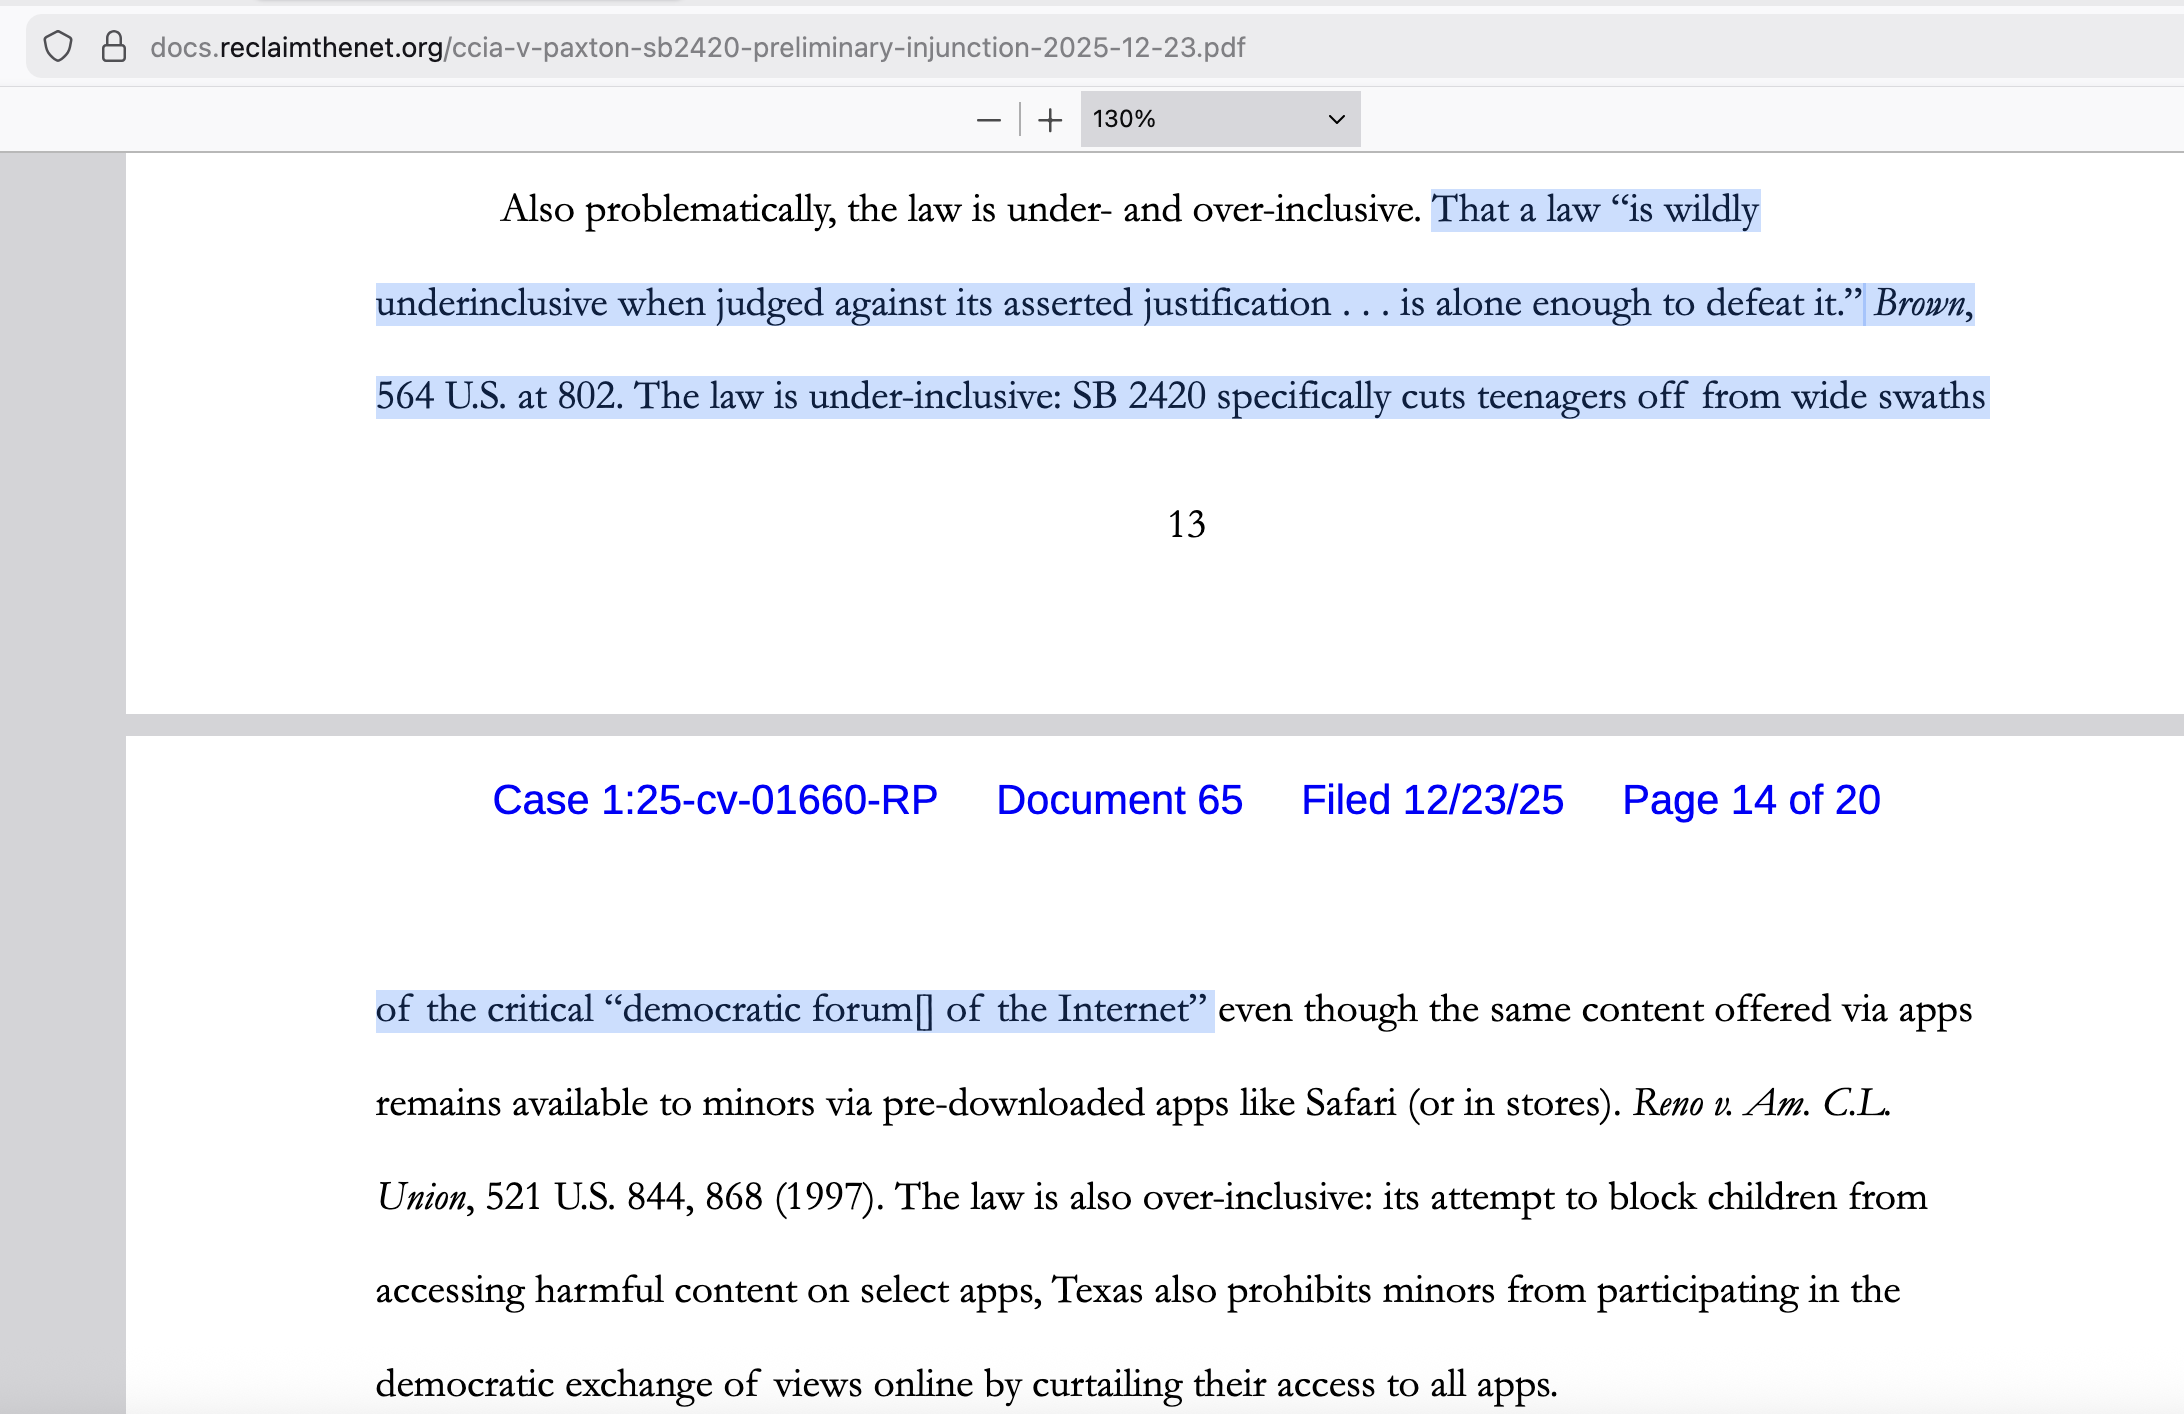Click the Page 14 of 20 header text
Screen dimensions: 2184x1414
pyautogui.click(x=1751, y=800)
